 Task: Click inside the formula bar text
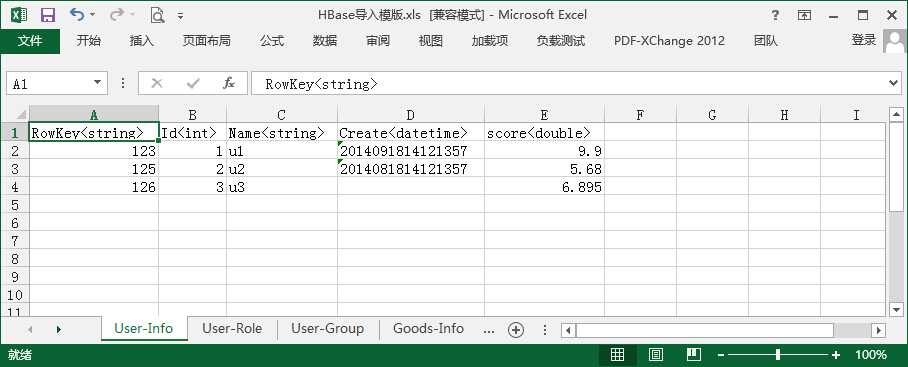[x=321, y=84]
